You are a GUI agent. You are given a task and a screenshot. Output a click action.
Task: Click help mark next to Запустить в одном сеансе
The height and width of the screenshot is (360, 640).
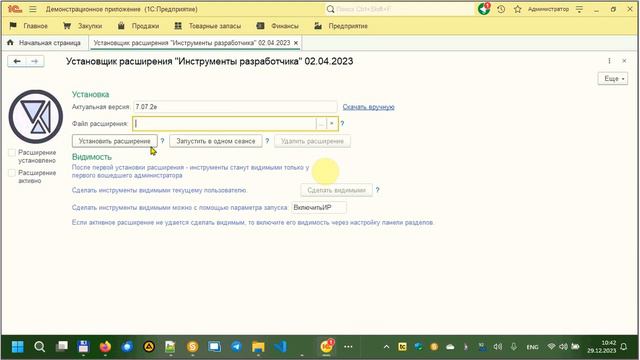[267, 141]
